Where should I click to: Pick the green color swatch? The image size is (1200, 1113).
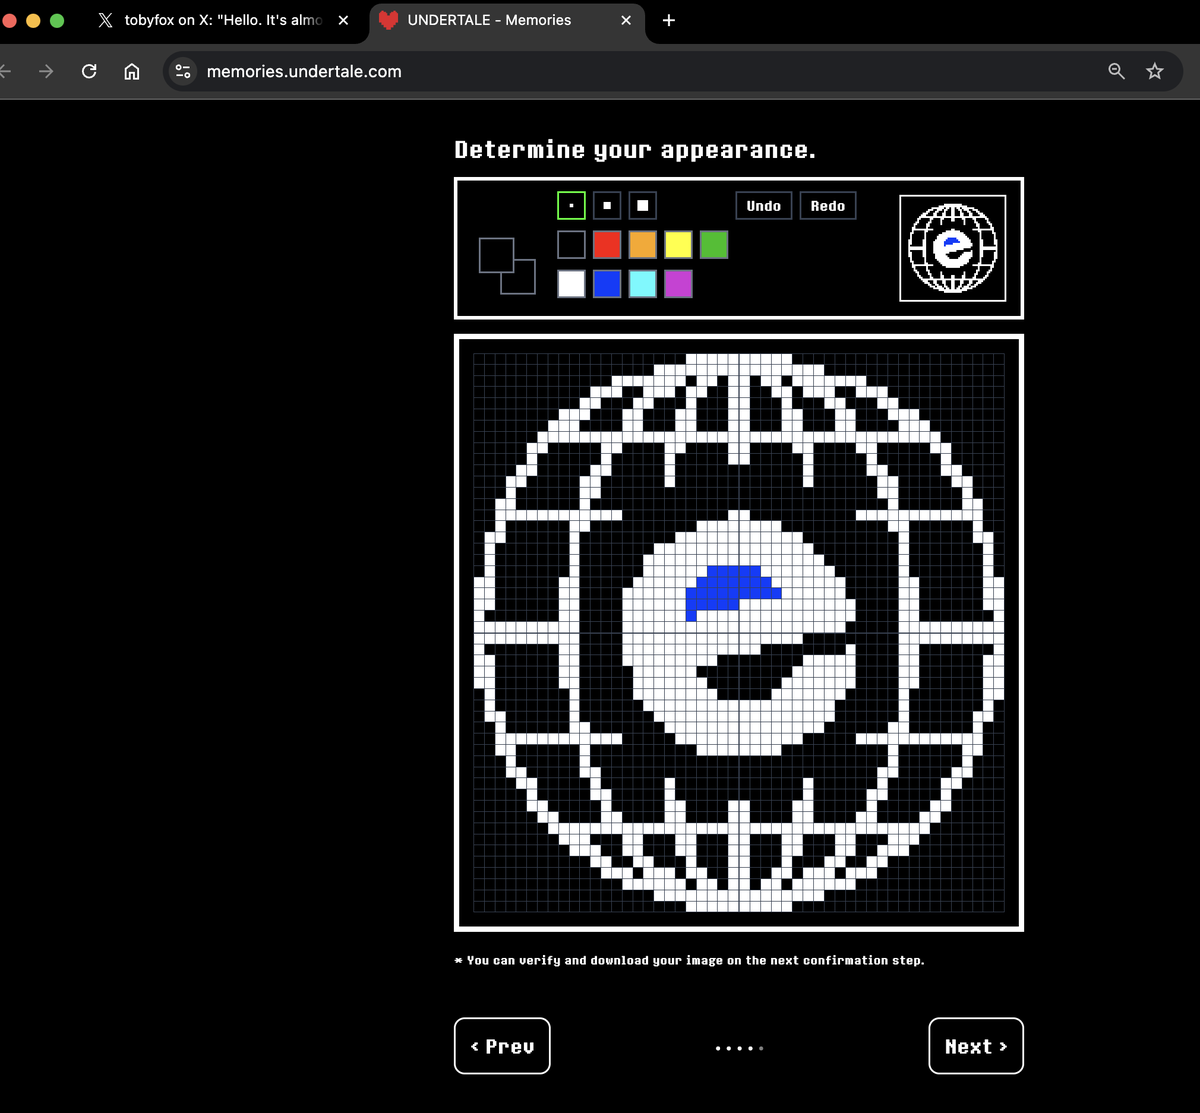coord(714,244)
